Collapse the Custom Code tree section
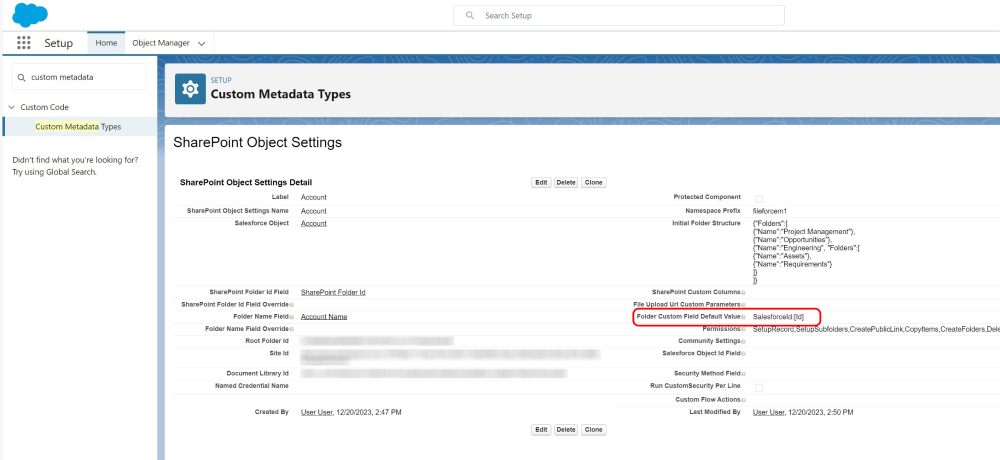This screenshot has height=460, width=1000. point(11,107)
